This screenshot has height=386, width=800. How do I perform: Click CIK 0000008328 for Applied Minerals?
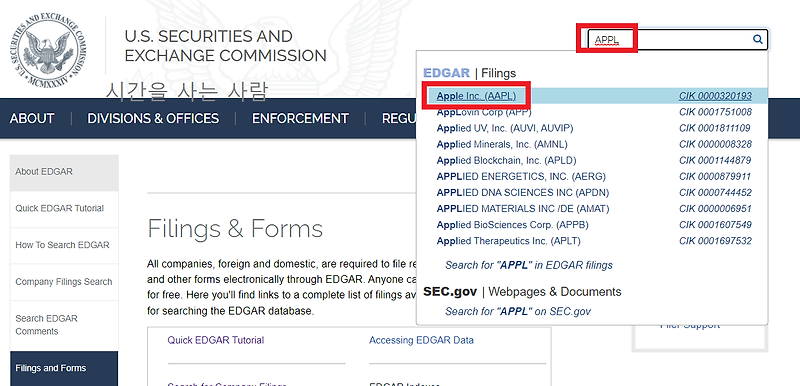pyautogui.click(x=715, y=144)
